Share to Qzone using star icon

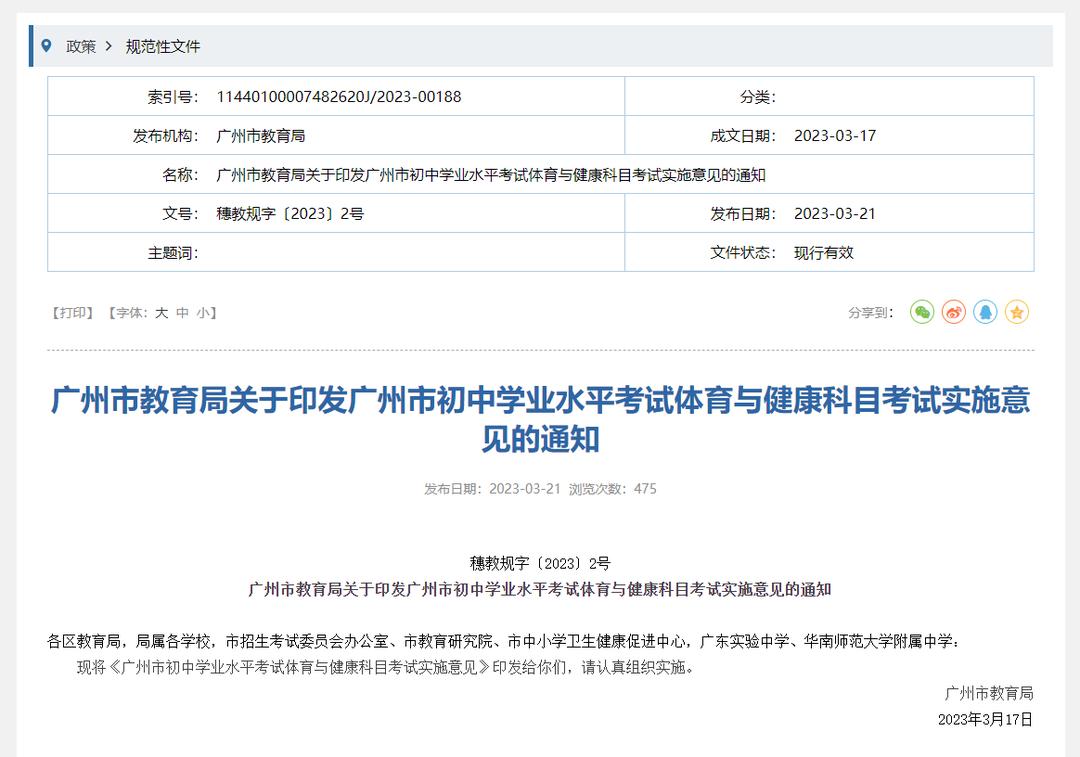[x=1017, y=312]
